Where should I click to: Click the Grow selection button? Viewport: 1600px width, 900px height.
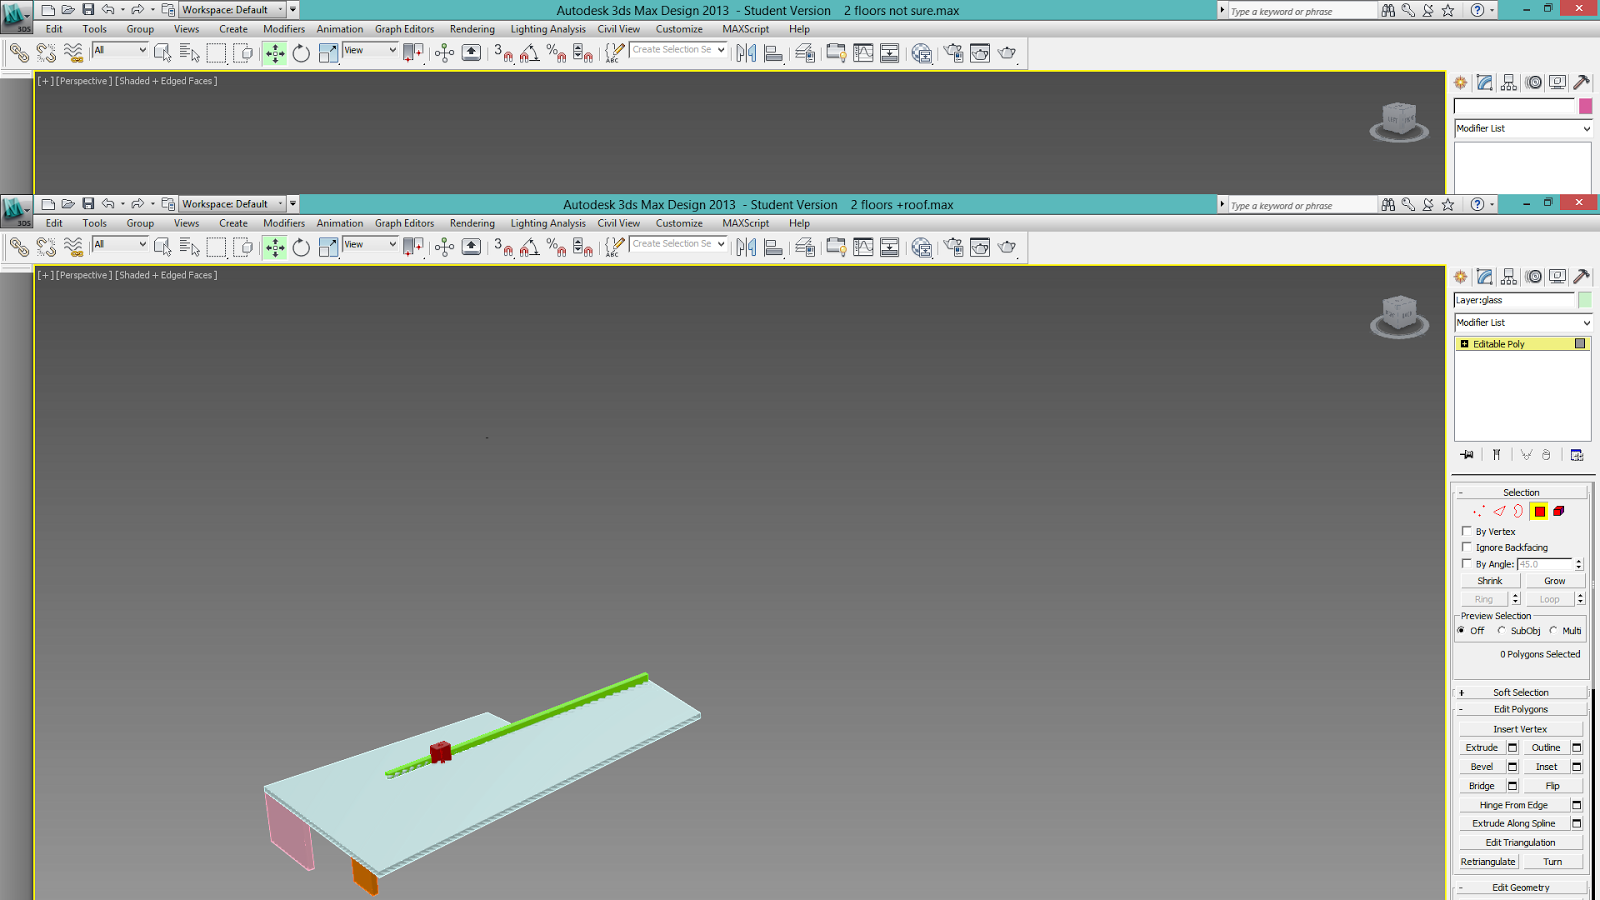click(1553, 580)
